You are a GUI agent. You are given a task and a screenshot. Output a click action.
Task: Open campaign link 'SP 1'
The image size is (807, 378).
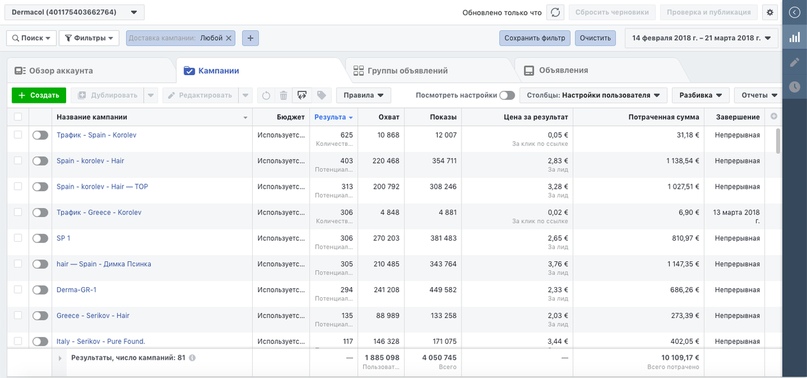point(63,238)
